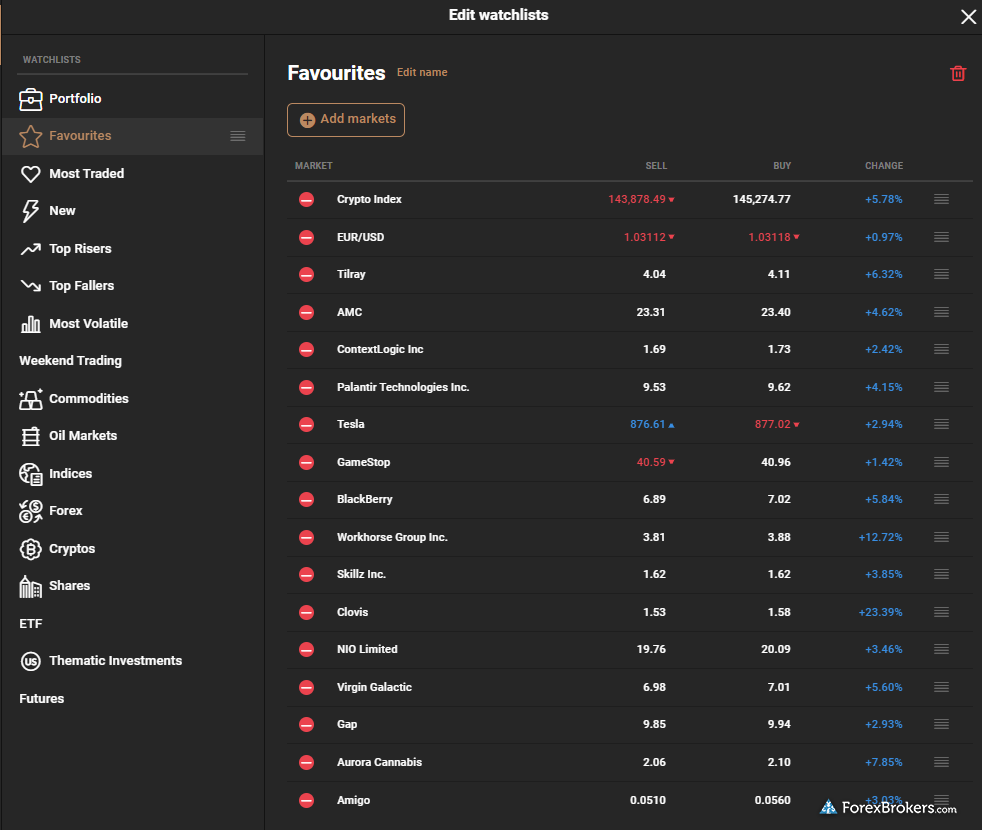Remove Crypto Index with its red minus icon
The image size is (982, 830).
point(306,200)
